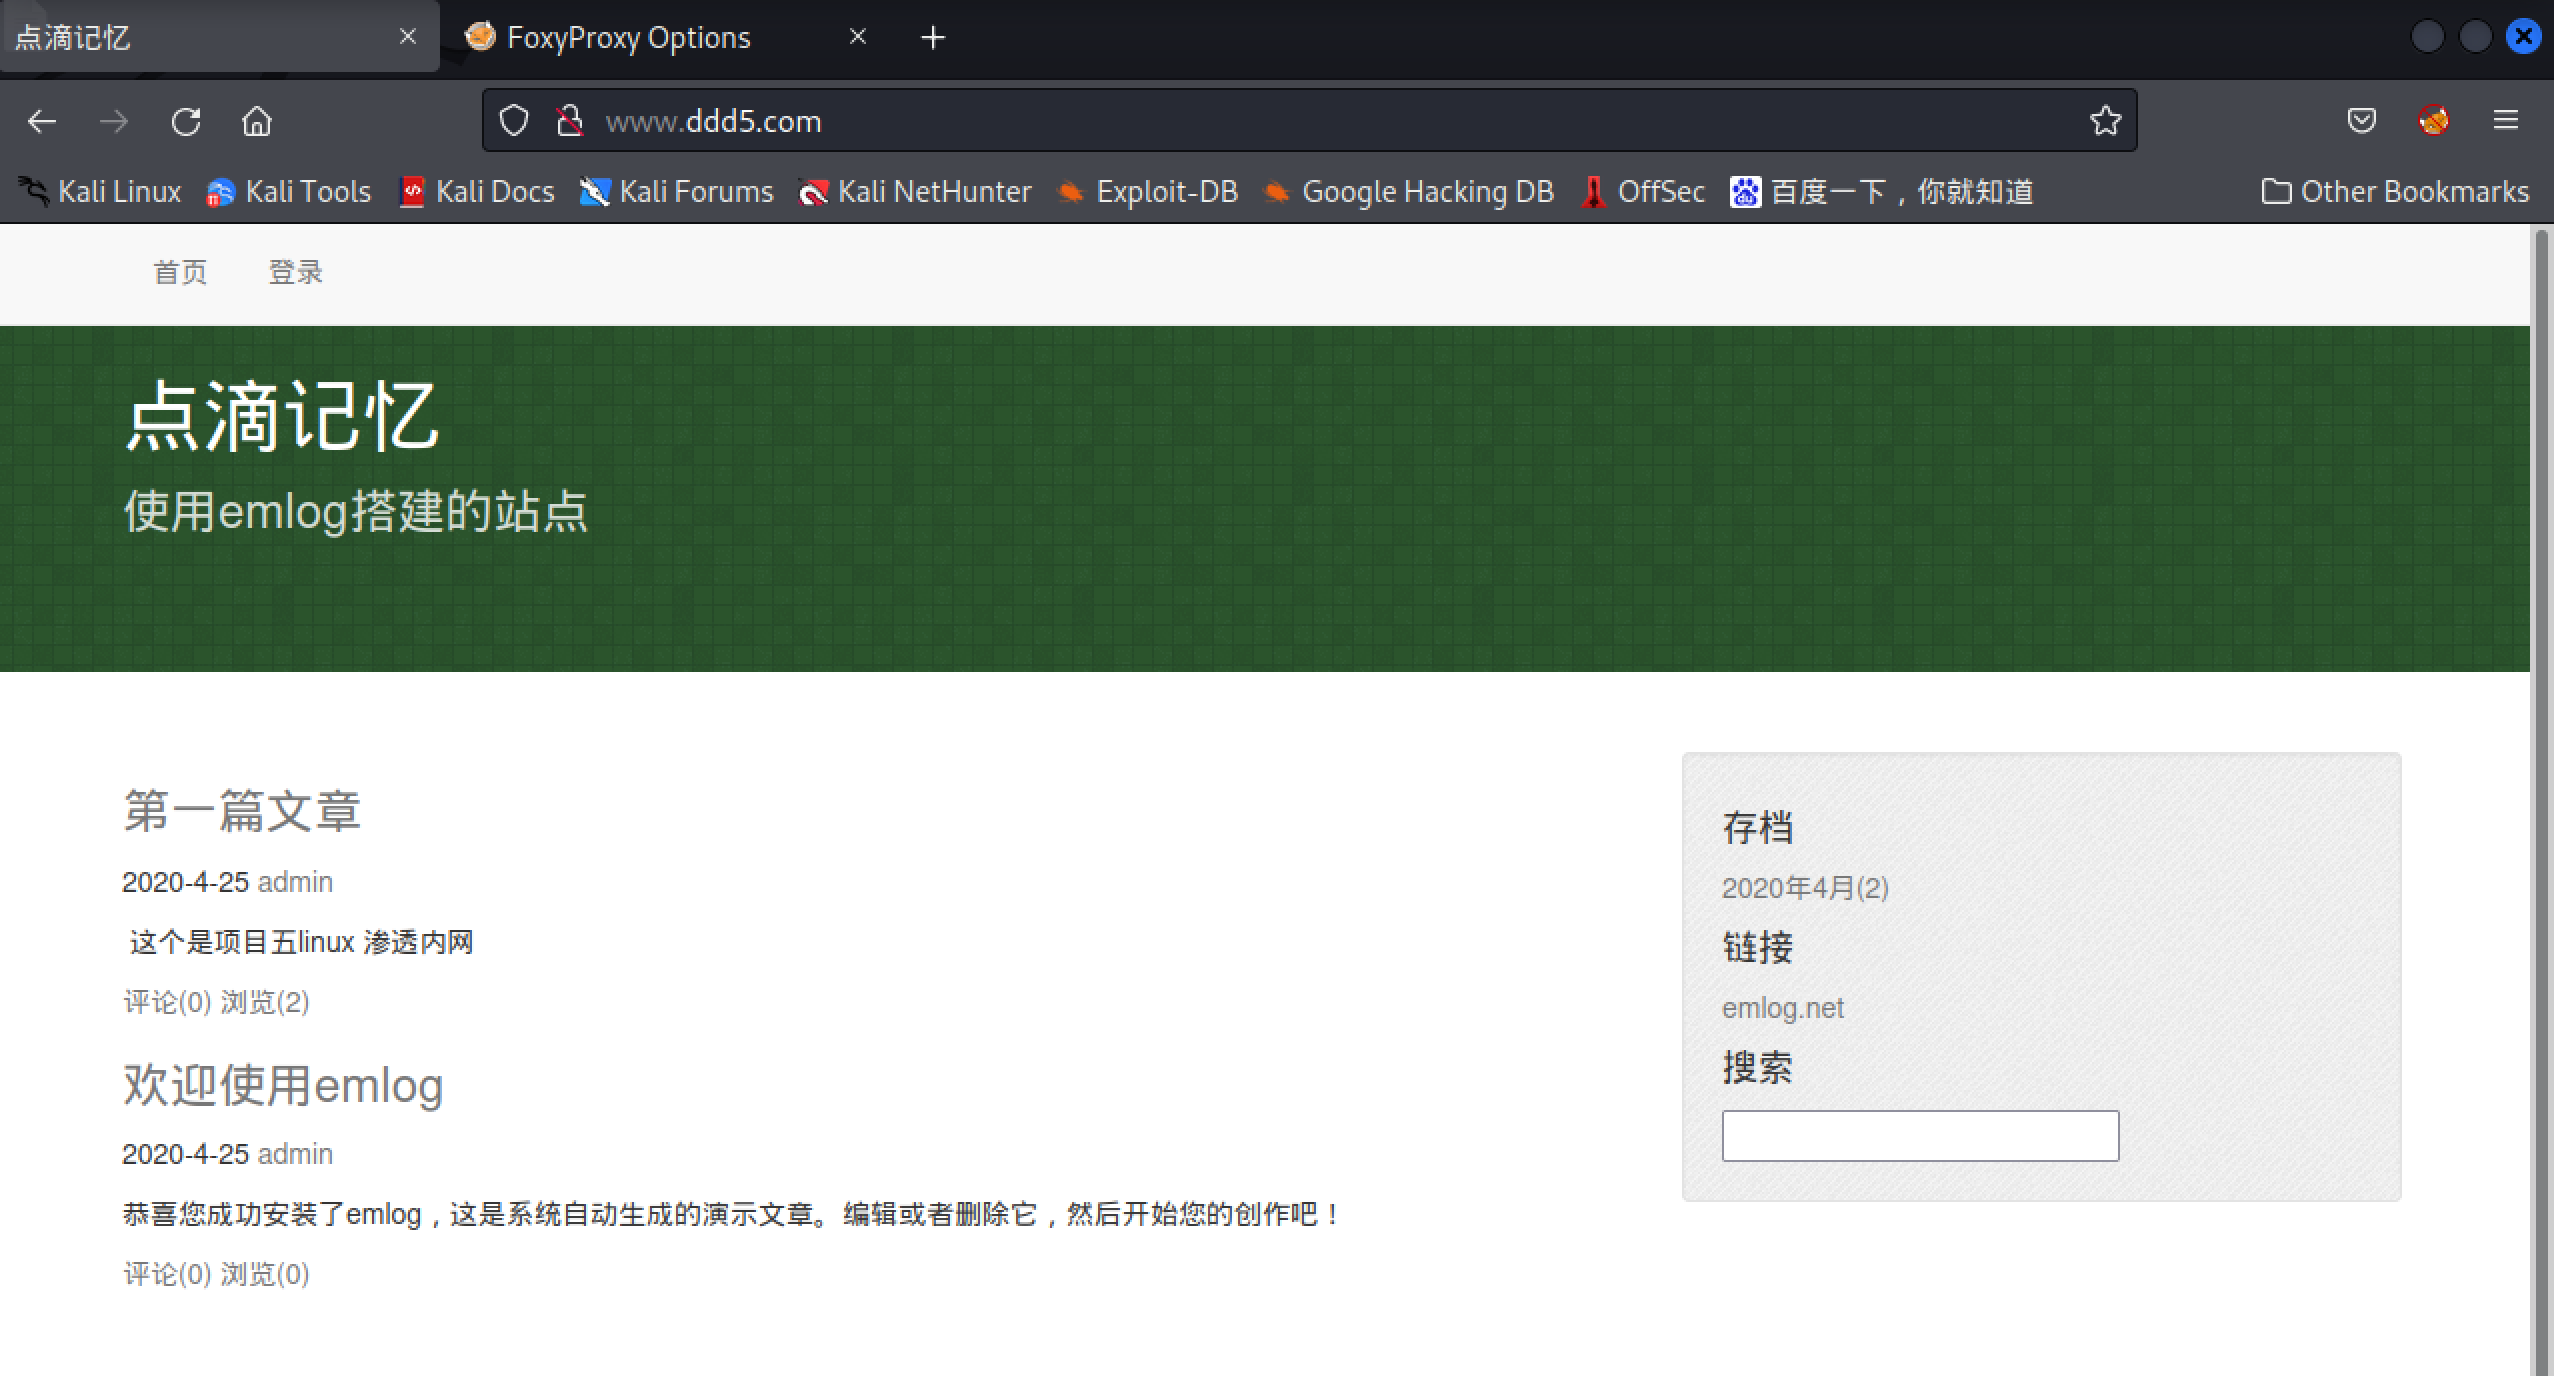Switch to the FoxyProxy Options tab
The image size is (2554, 1376).
pyautogui.click(x=628, y=38)
